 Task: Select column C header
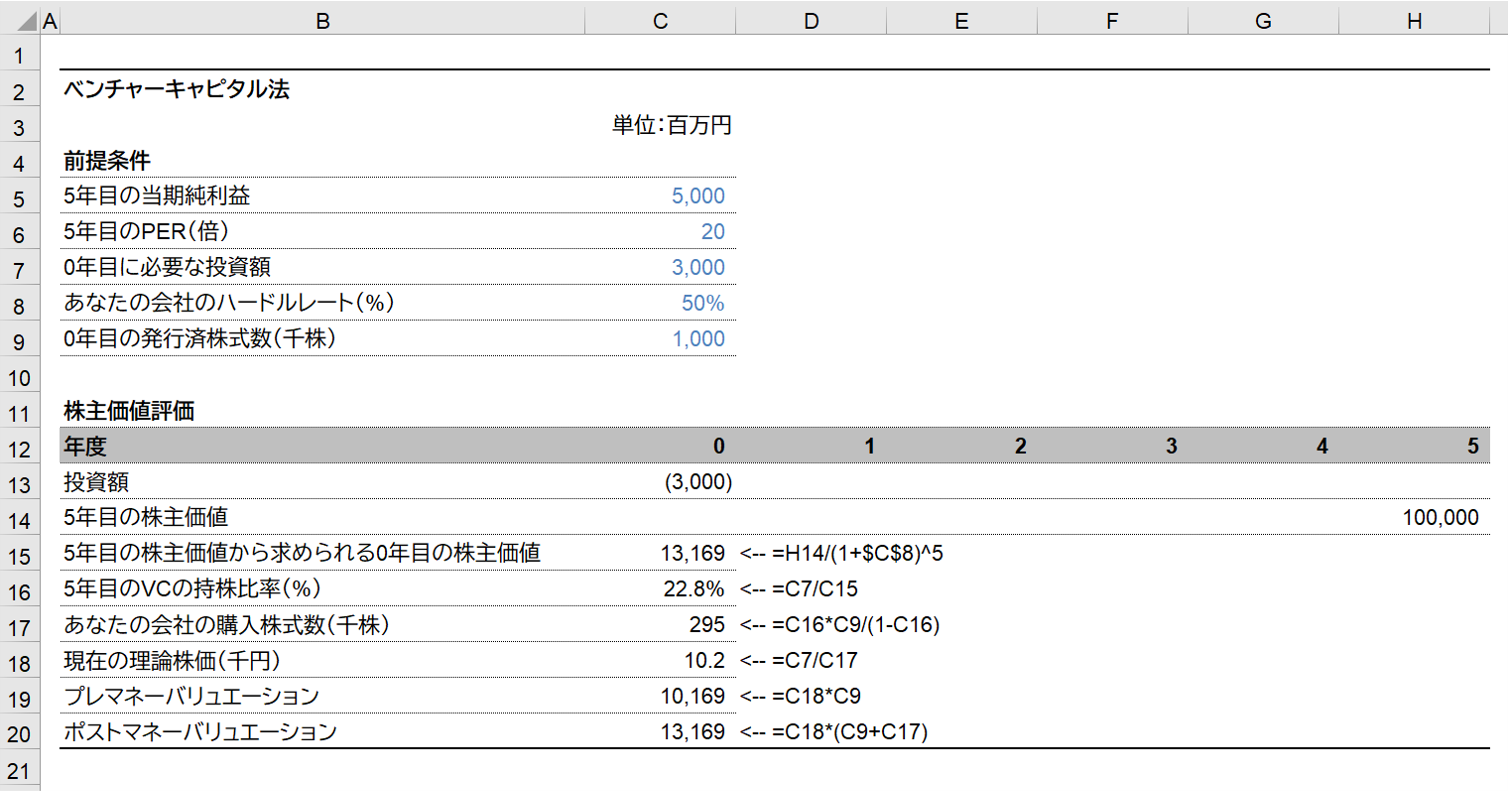pyautogui.click(x=659, y=18)
